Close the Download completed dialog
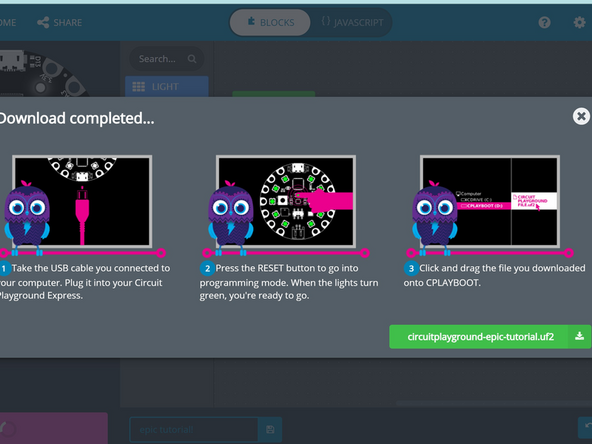Screen dimensions: 592x444 [581, 116]
